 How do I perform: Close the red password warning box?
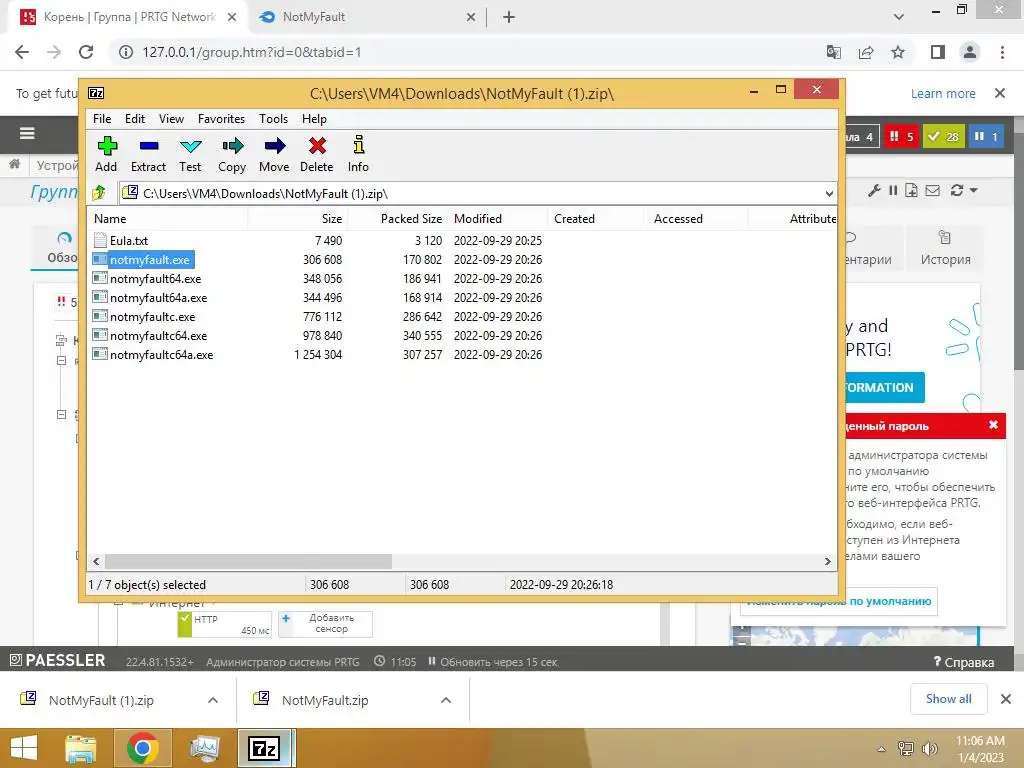tap(993, 425)
